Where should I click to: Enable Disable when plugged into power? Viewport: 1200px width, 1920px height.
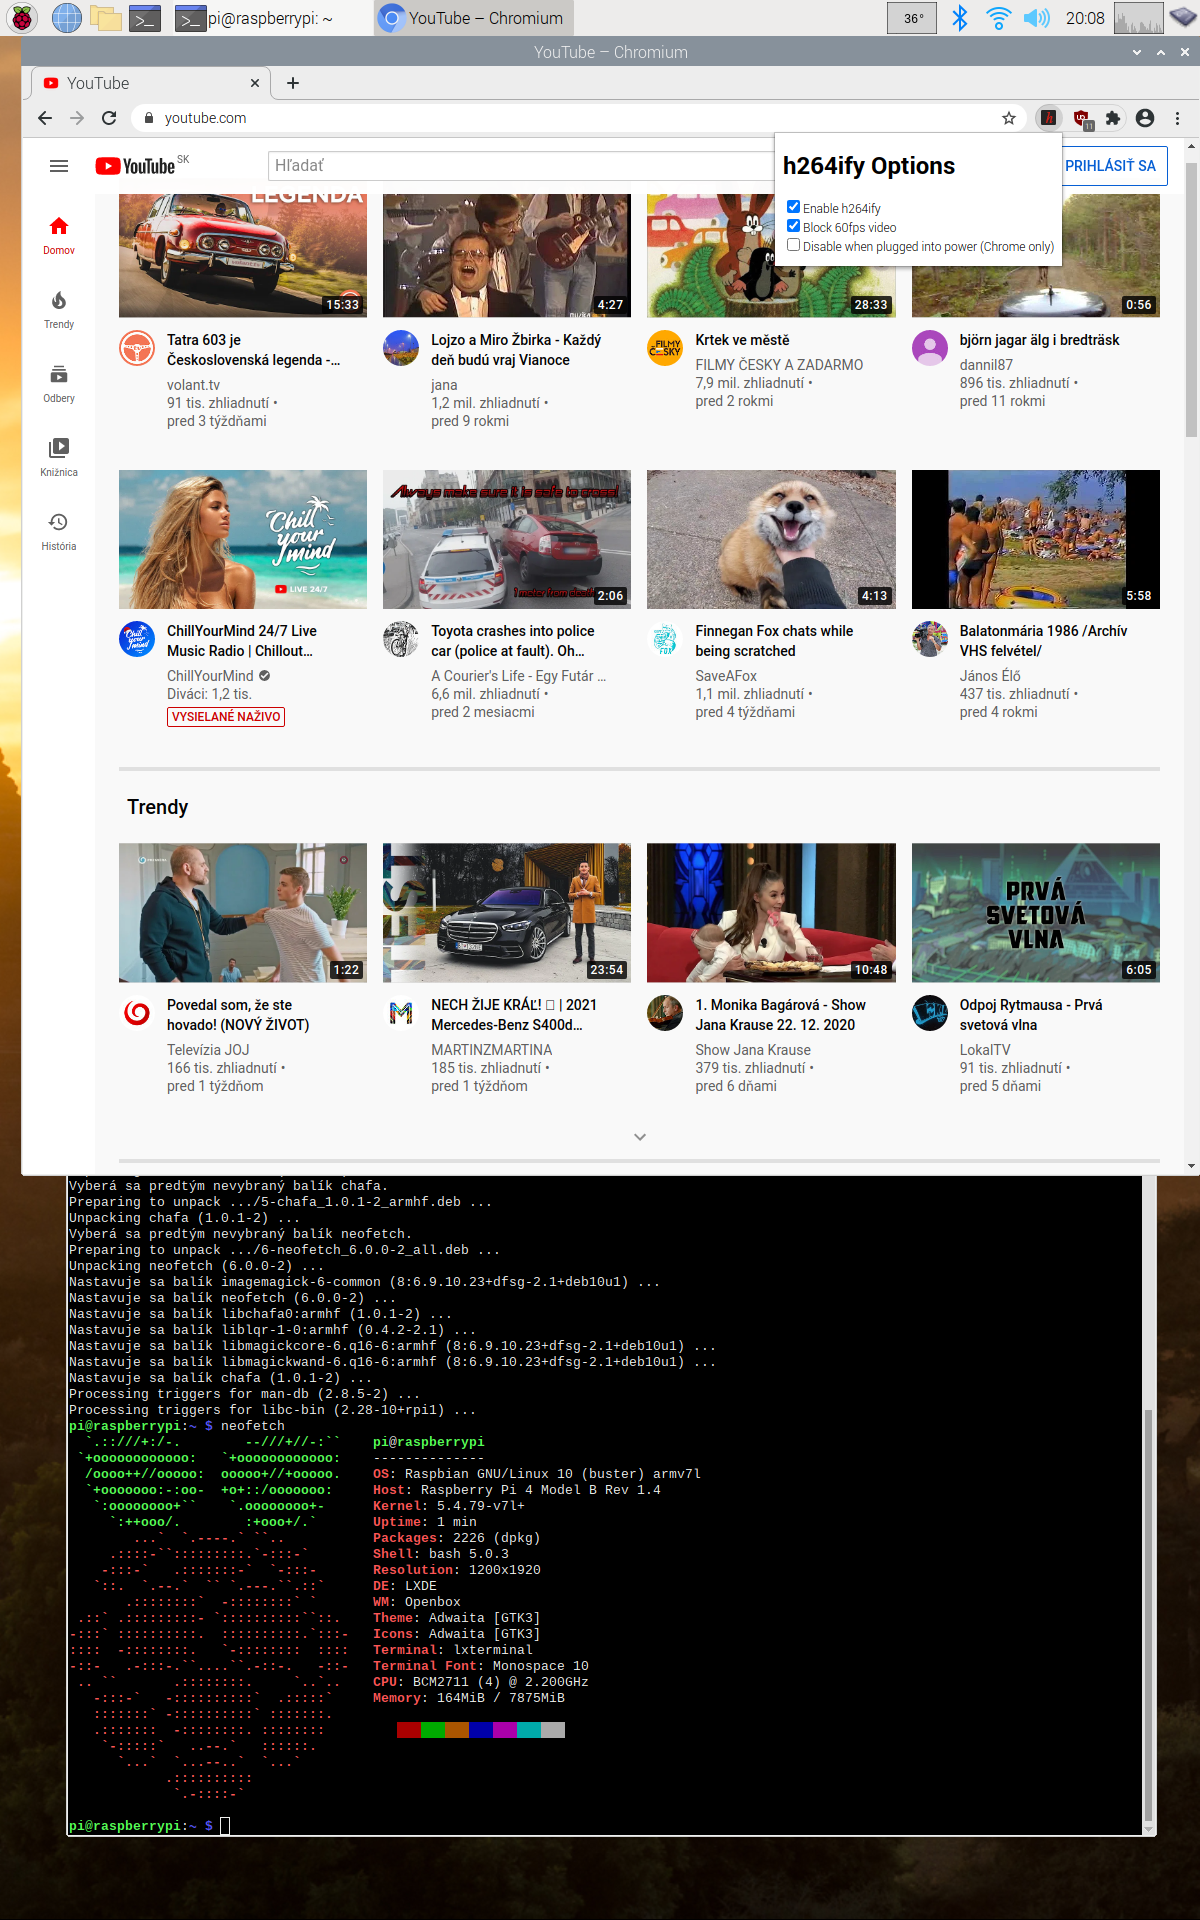click(x=793, y=245)
